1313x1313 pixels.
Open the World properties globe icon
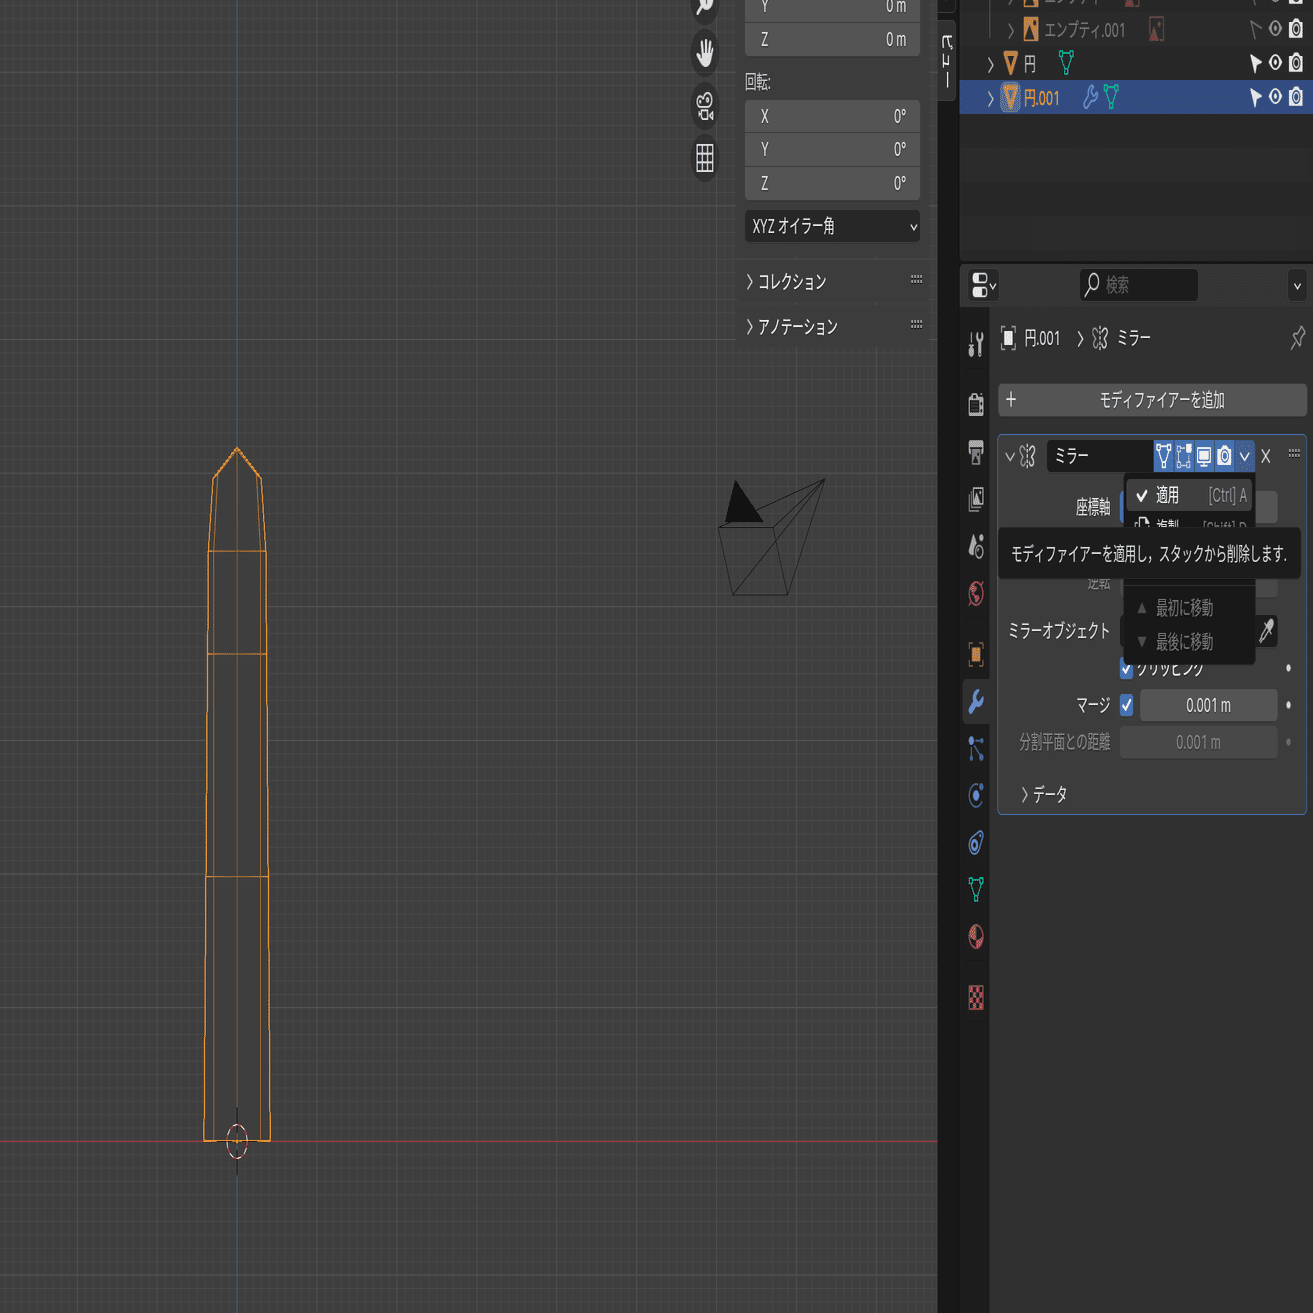[976, 594]
